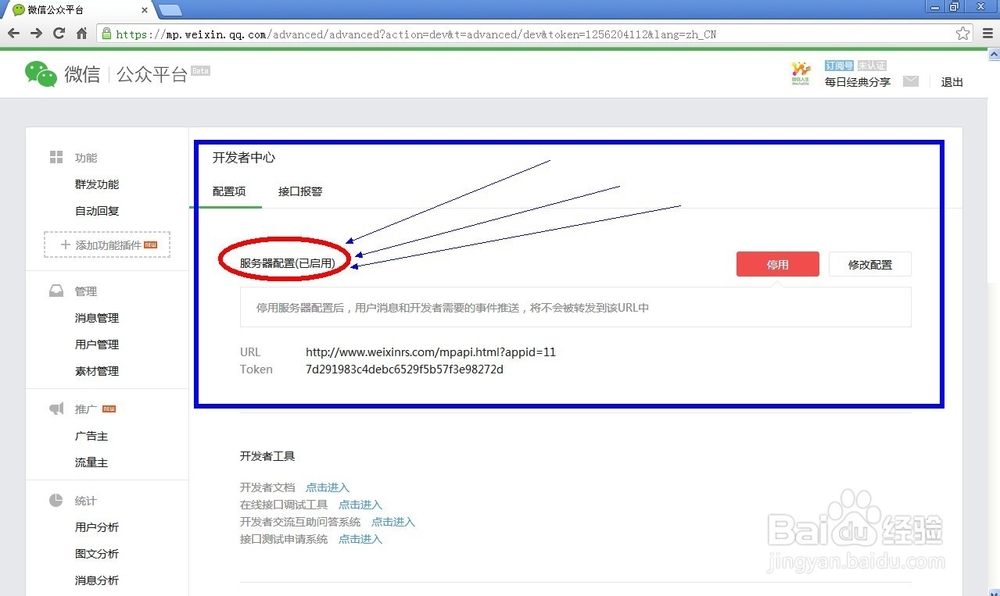Screen dimensions: 1000x596
Task: Click the 功能 grid icon in the sidebar
Action: (x=56, y=157)
